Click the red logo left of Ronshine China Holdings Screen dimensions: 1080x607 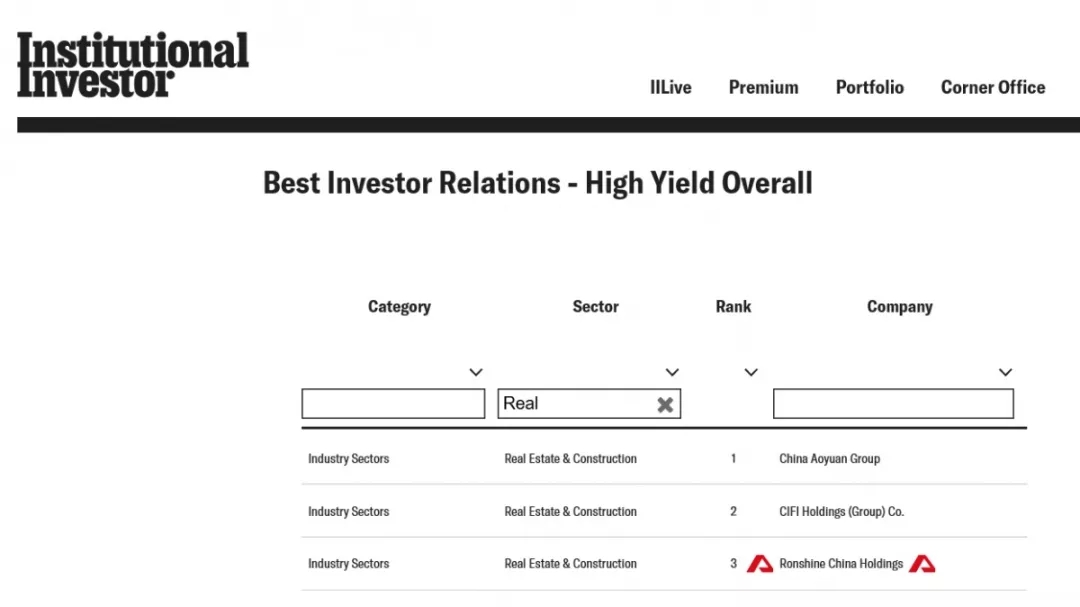click(x=760, y=564)
